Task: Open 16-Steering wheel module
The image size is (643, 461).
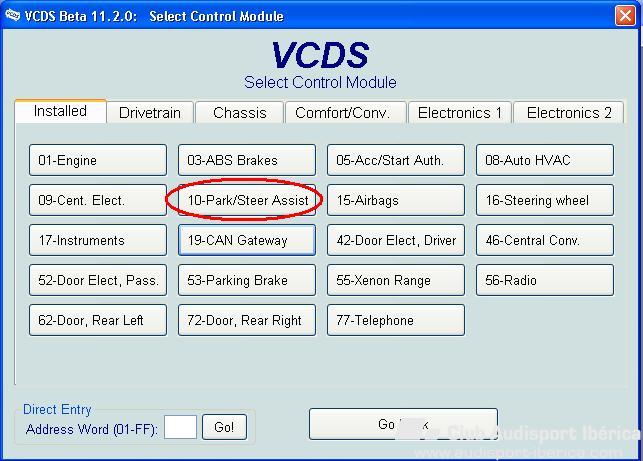Action: pos(545,200)
